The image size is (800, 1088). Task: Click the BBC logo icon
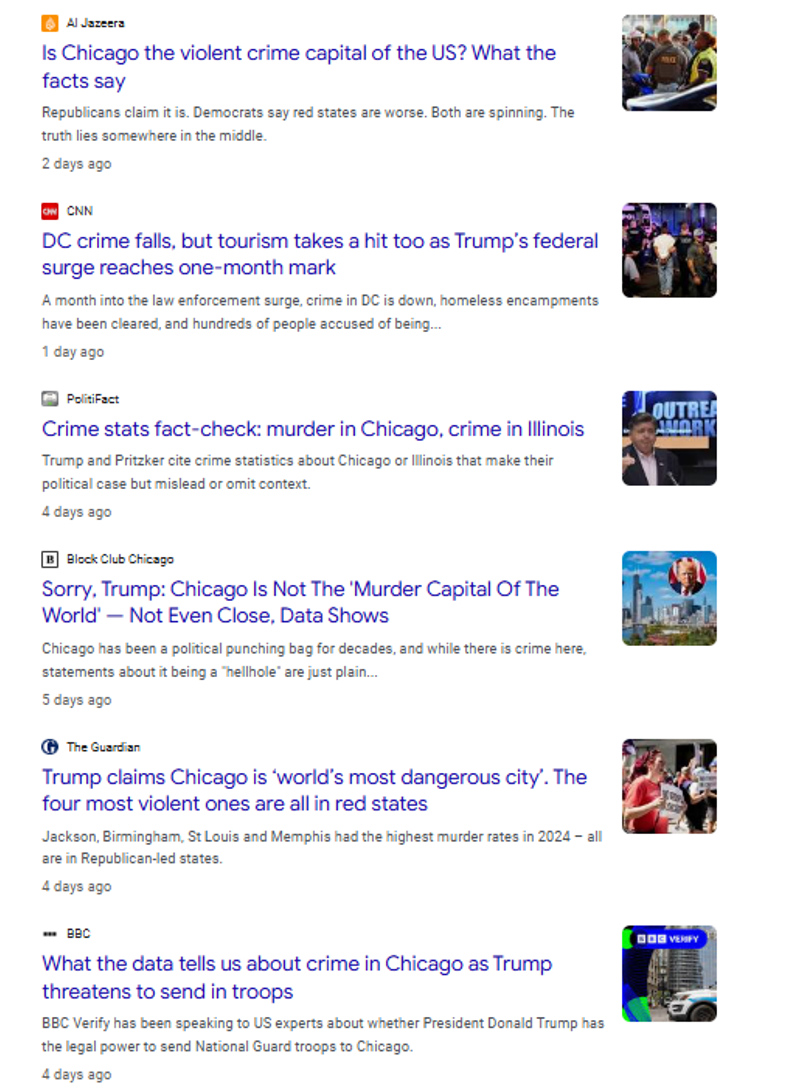[x=50, y=934]
